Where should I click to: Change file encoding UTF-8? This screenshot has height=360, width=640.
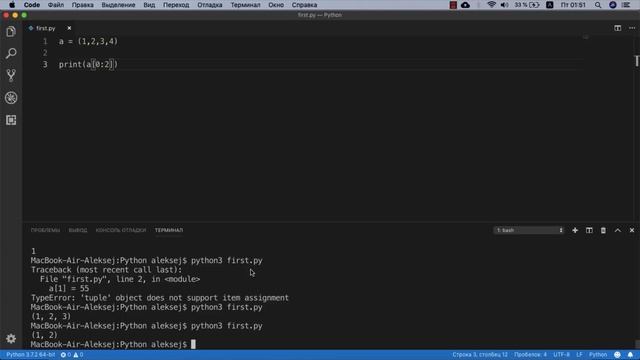(x=561, y=355)
